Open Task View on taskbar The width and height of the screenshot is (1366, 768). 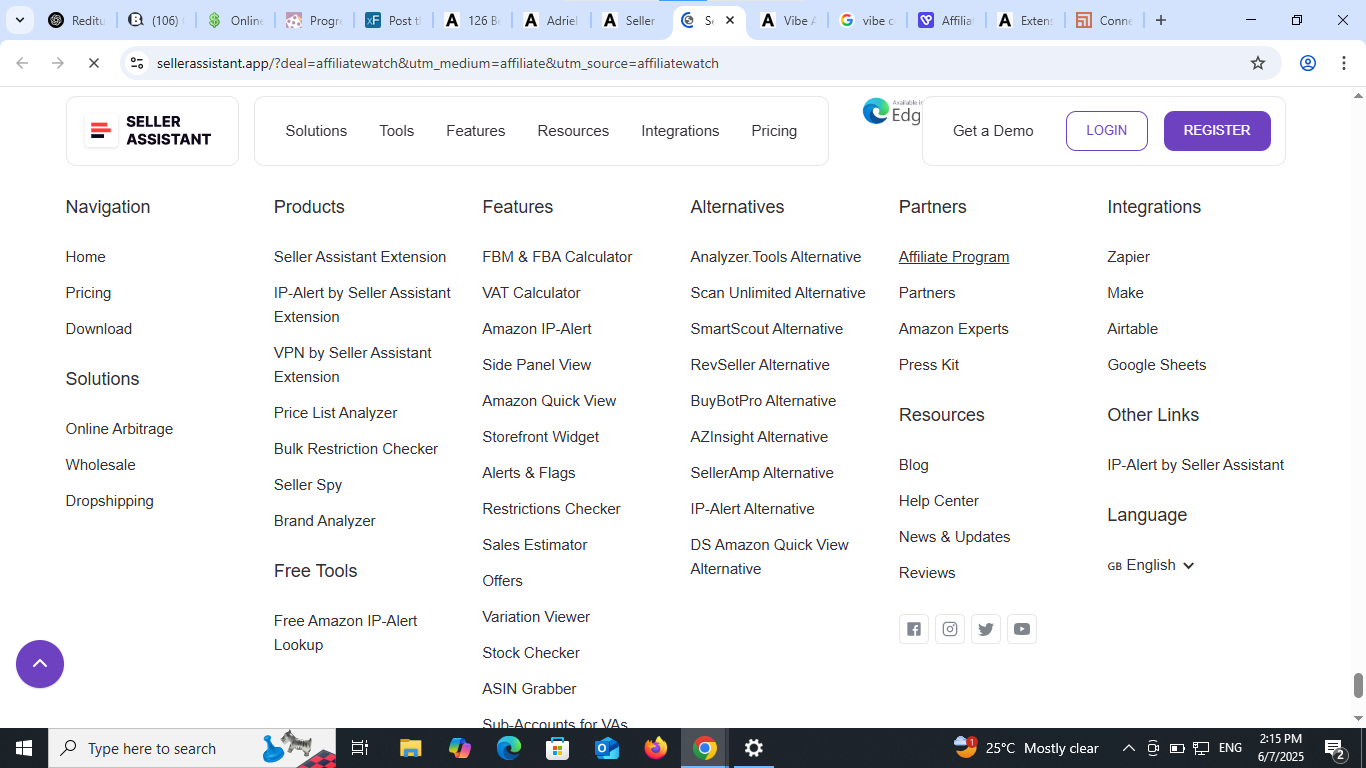360,748
